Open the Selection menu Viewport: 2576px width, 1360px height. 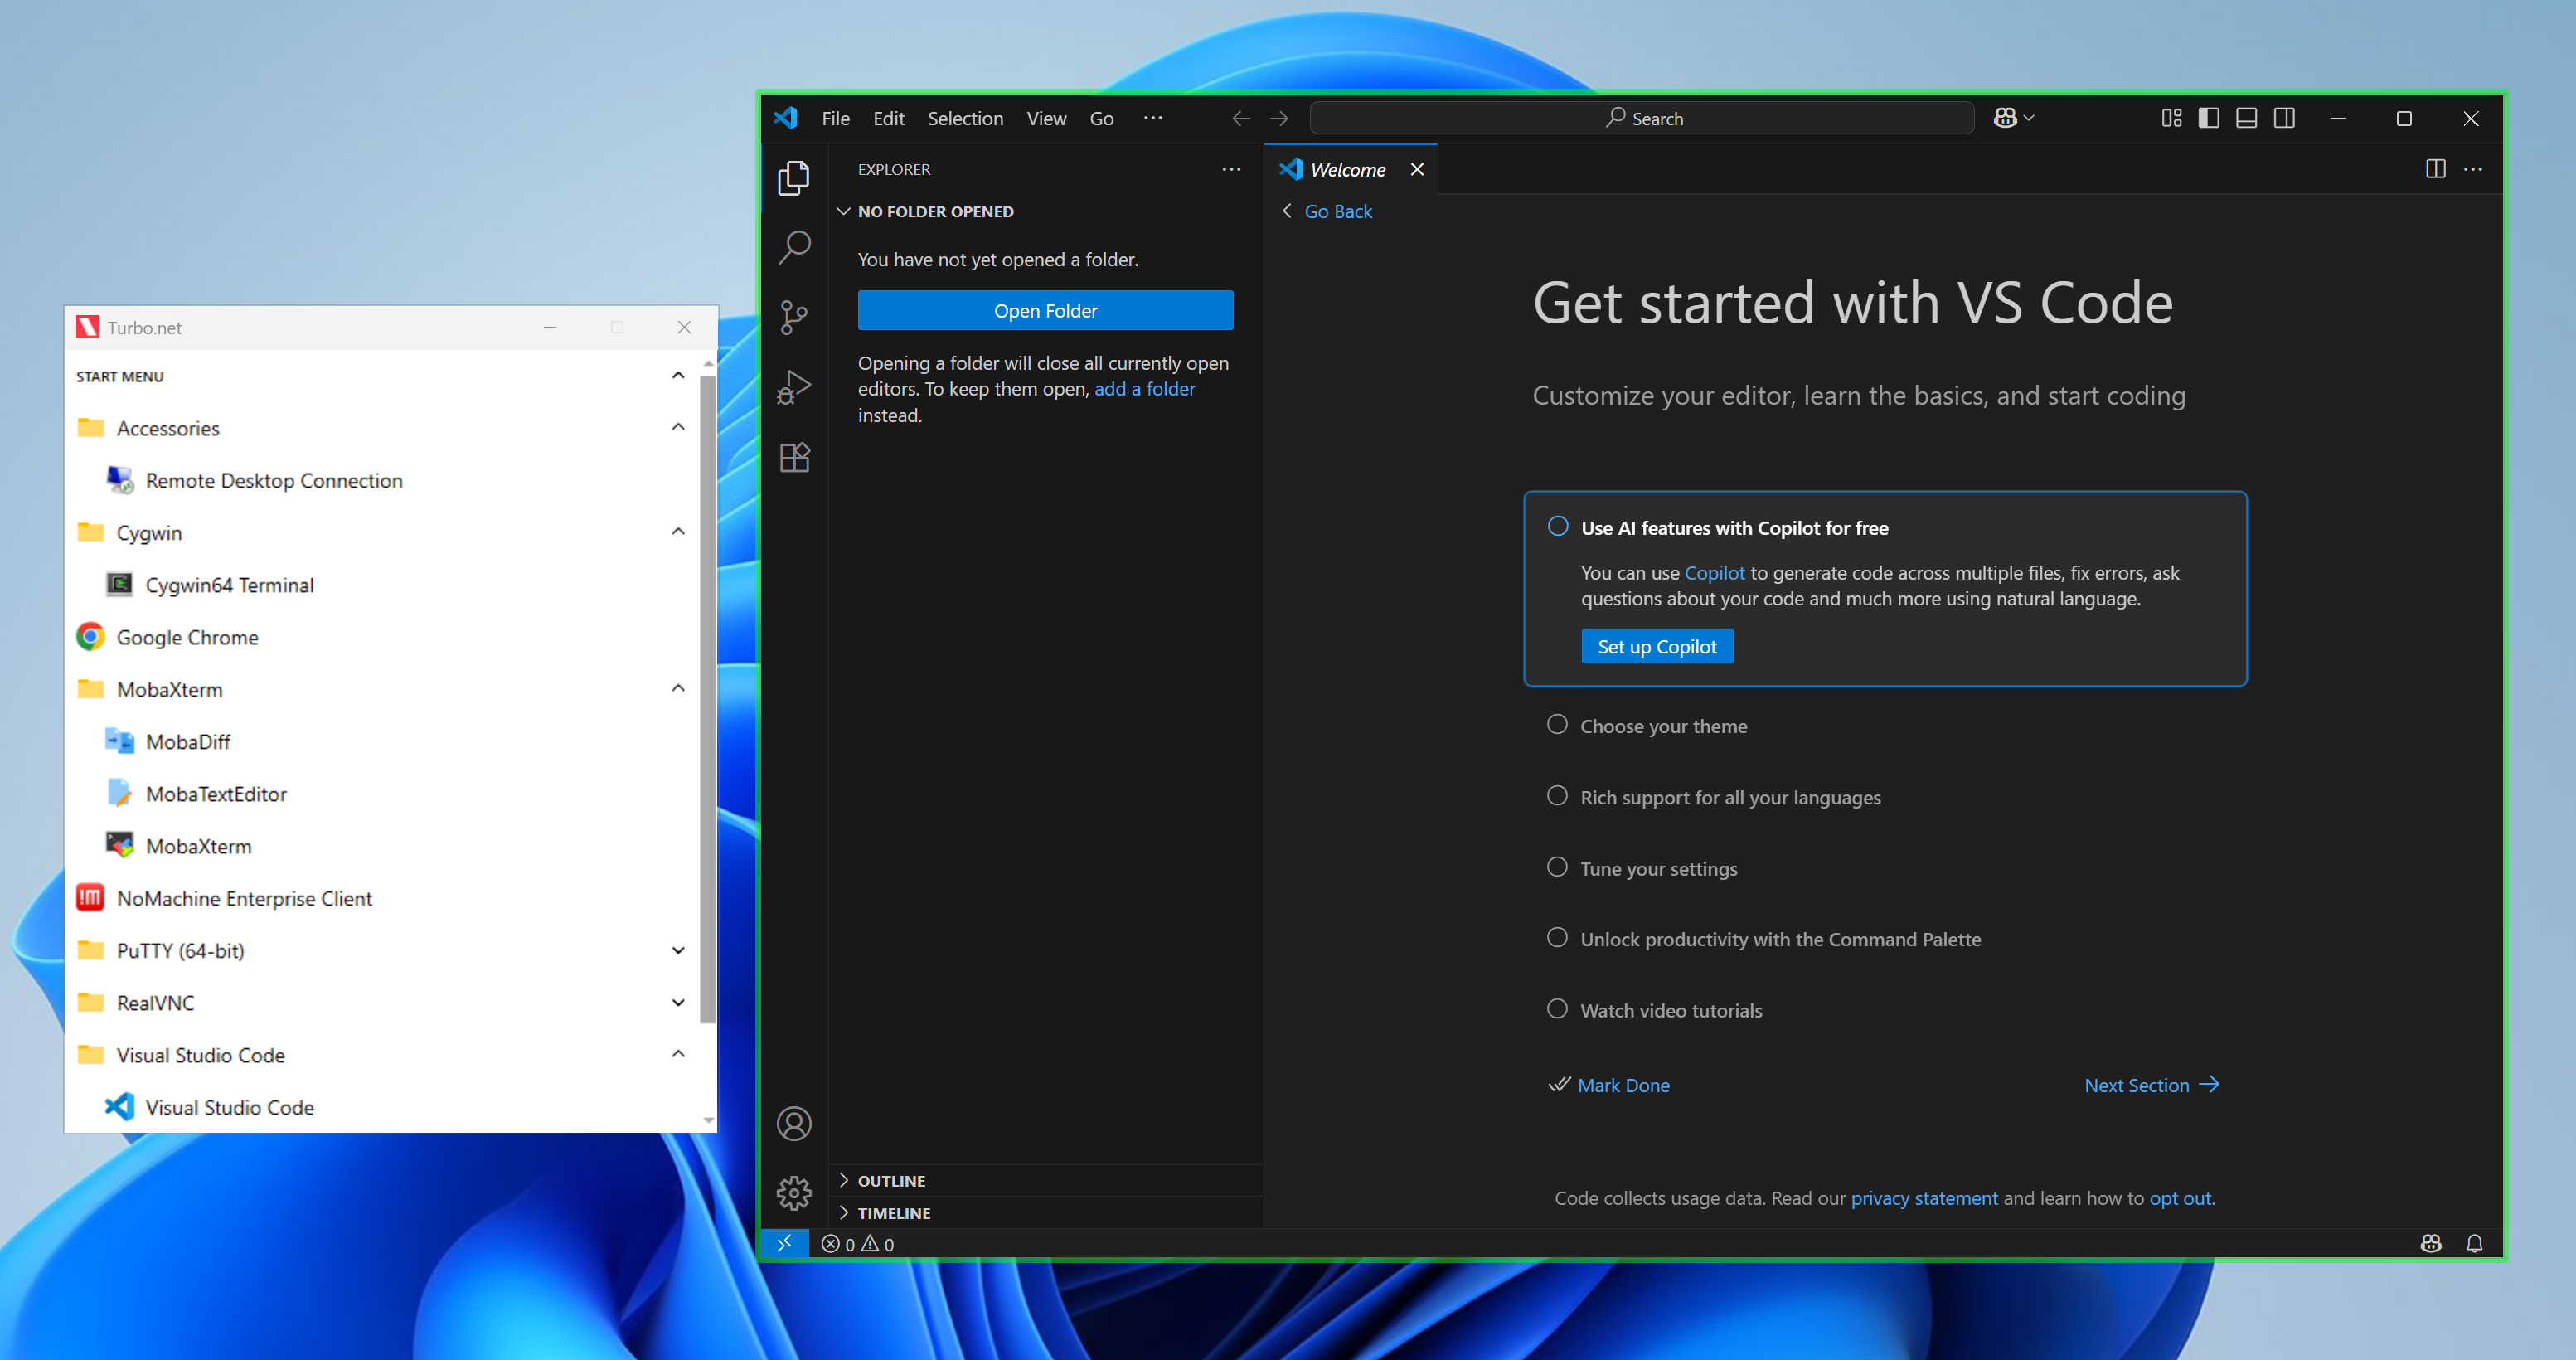[965, 118]
